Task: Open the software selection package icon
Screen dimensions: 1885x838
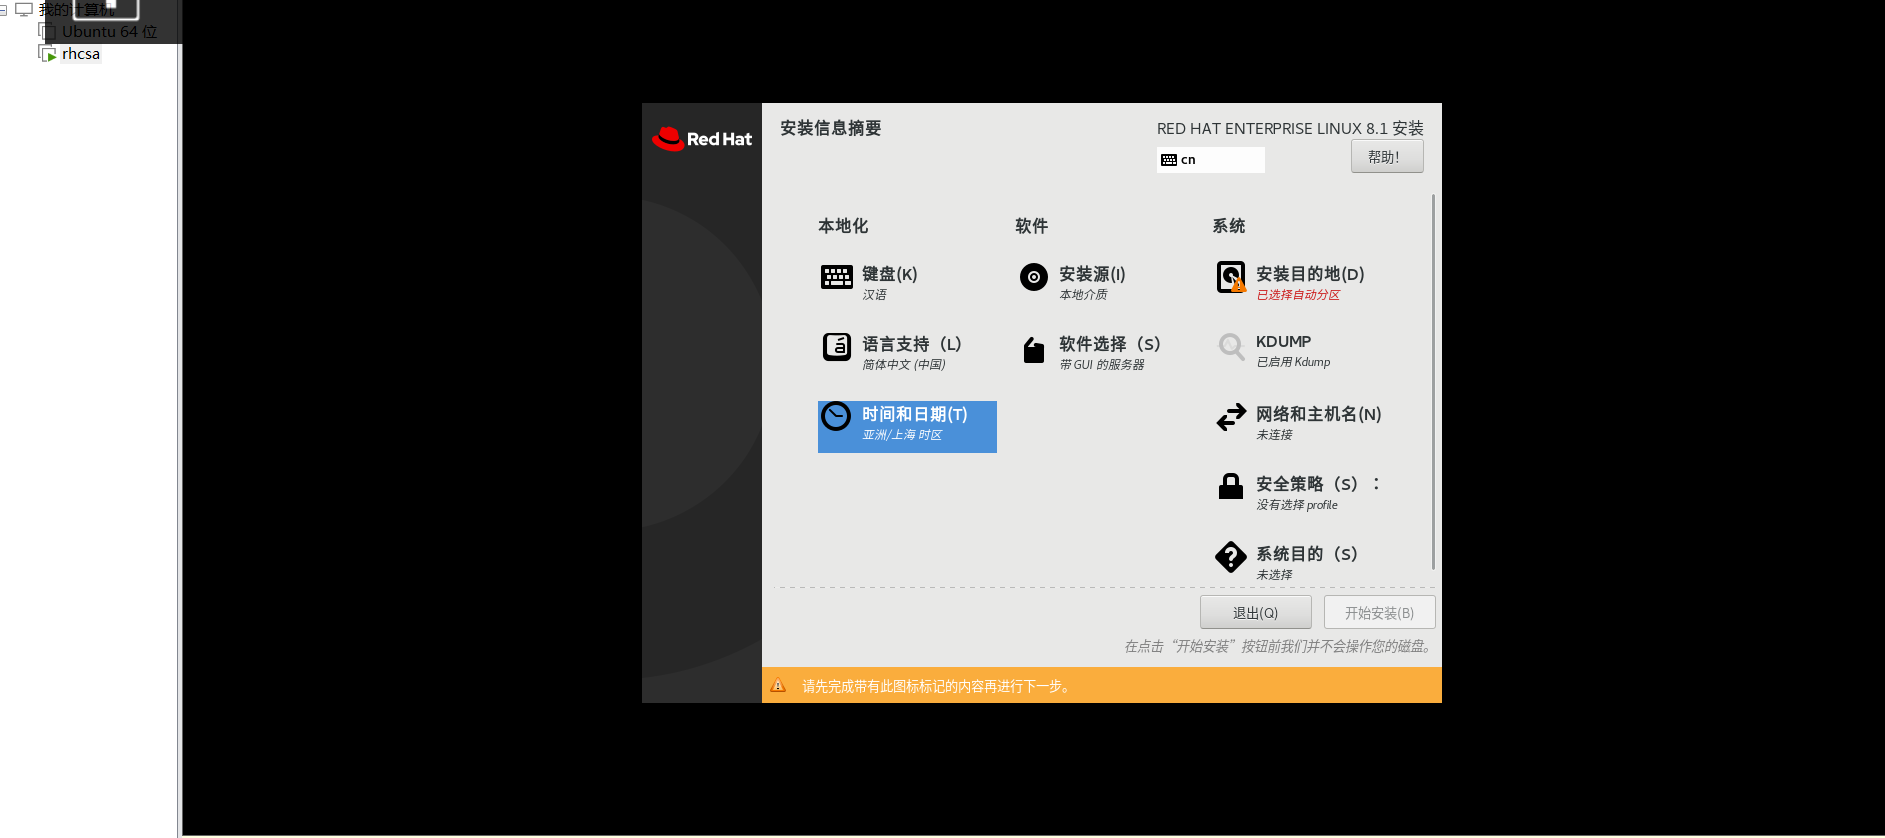Action: (1033, 349)
